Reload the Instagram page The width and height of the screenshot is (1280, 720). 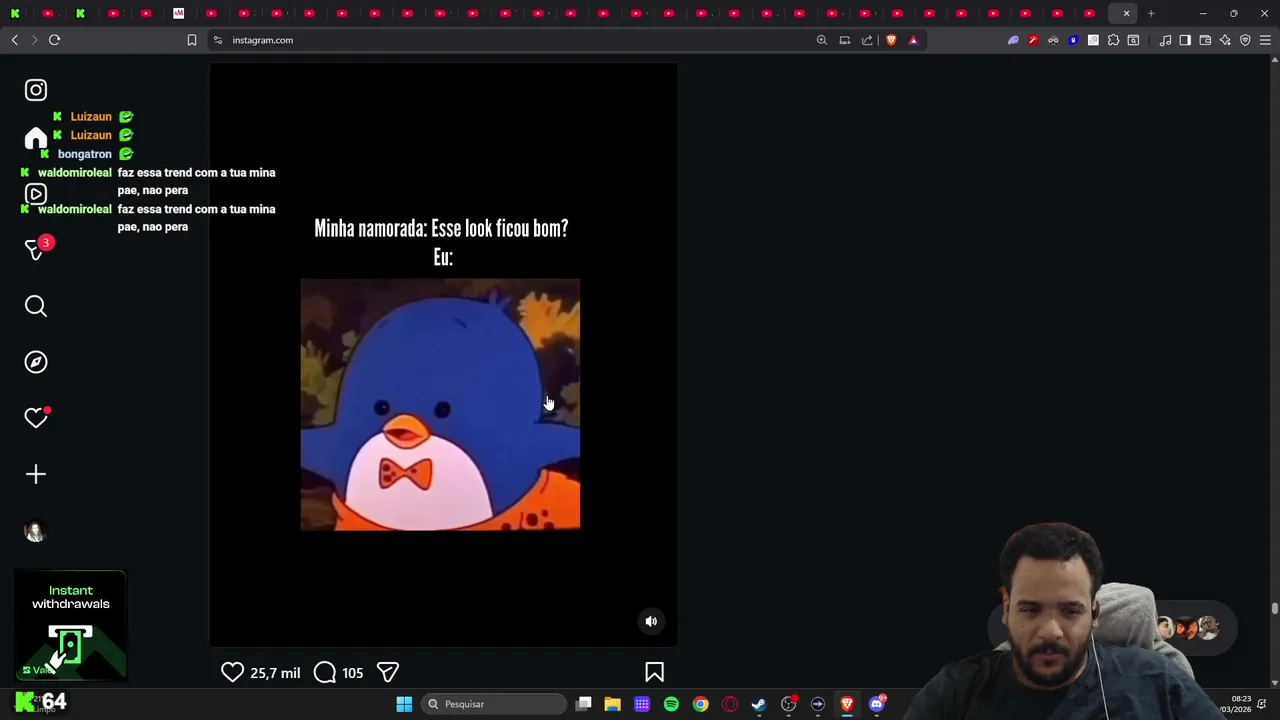54,40
